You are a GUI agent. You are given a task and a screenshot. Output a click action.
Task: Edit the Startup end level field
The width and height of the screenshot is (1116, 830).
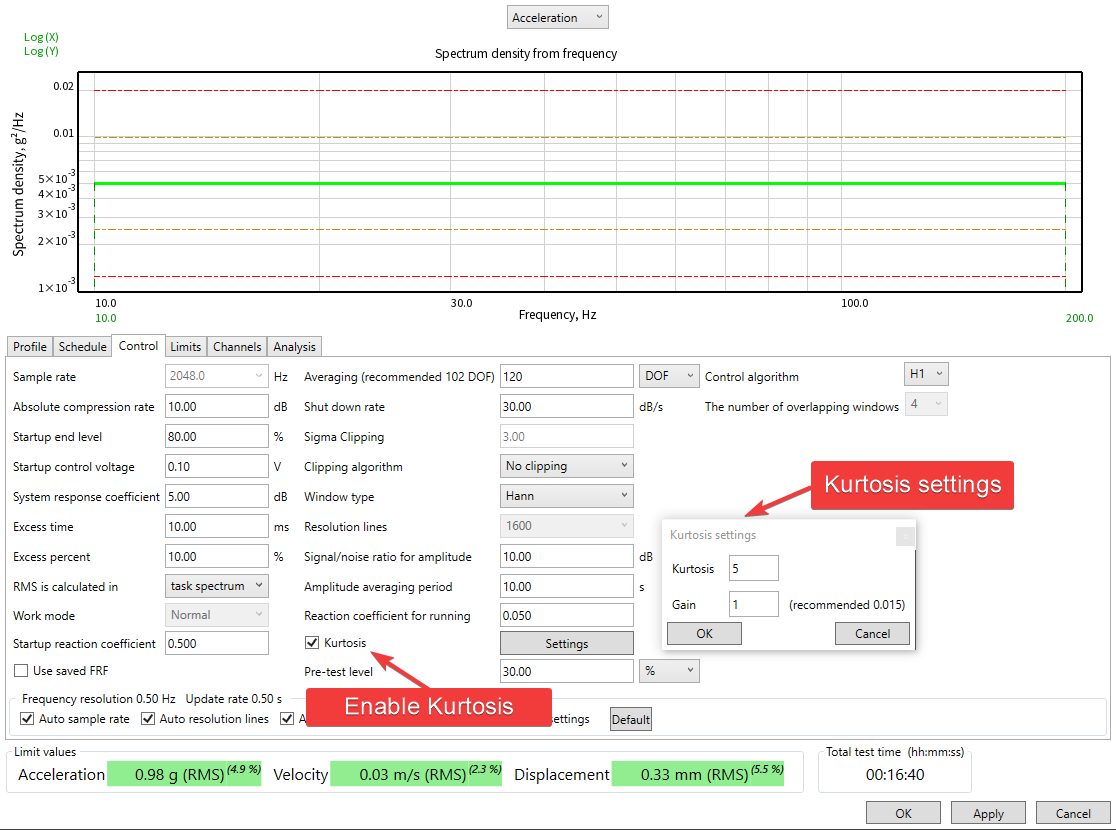216,436
